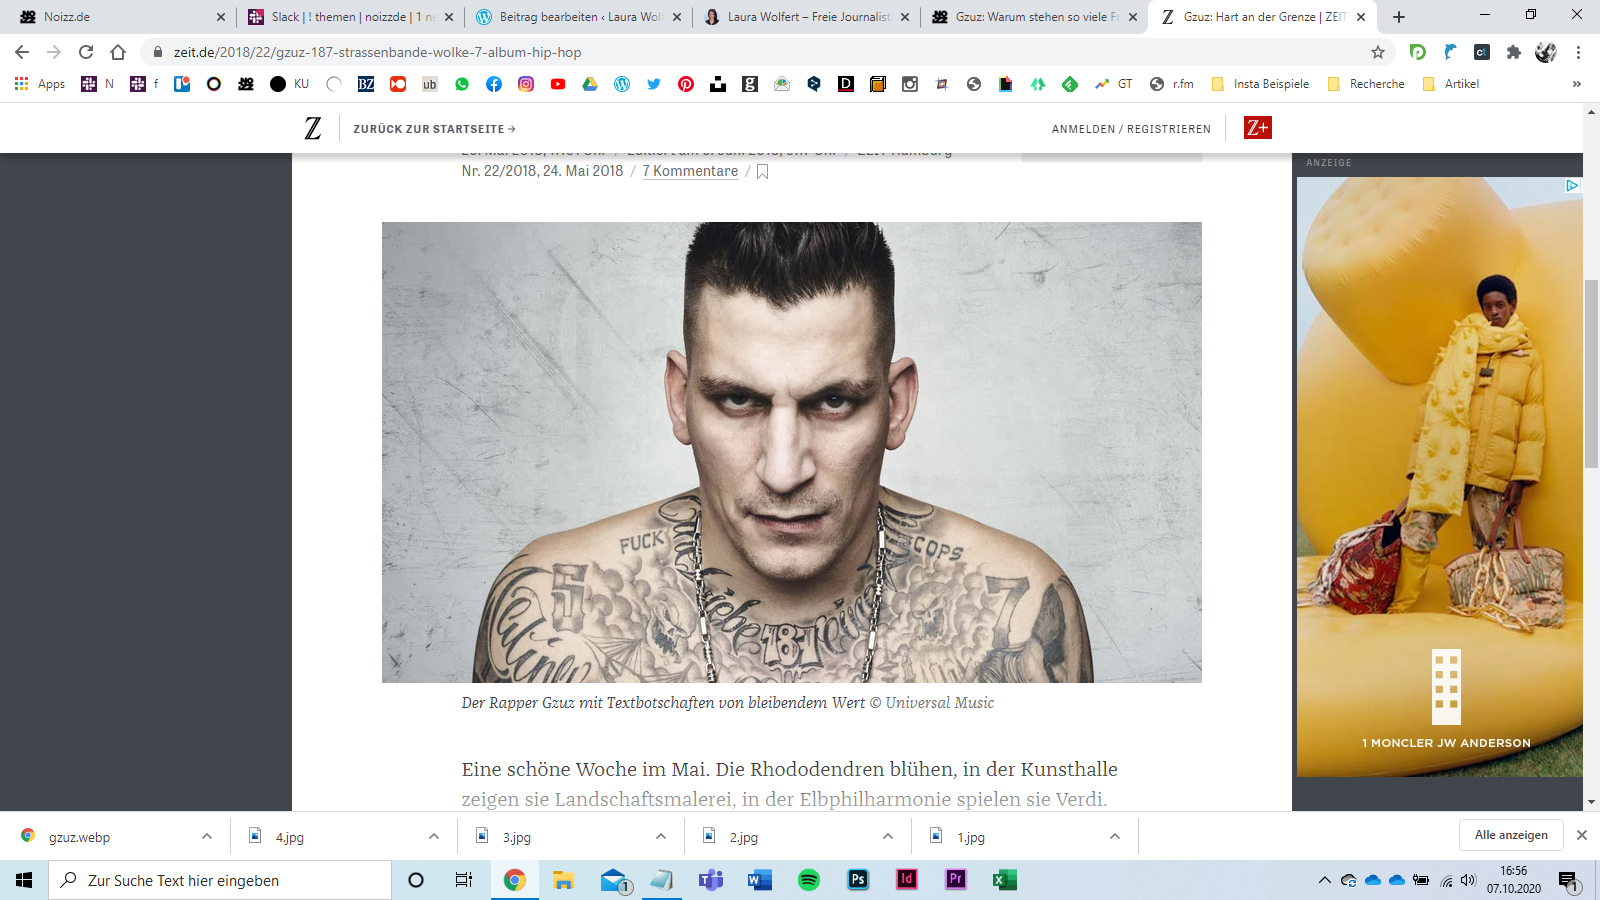Screen dimensions: 1600x900
Task: Expand options for 1.jpg download
Action: pos(1115,837)
